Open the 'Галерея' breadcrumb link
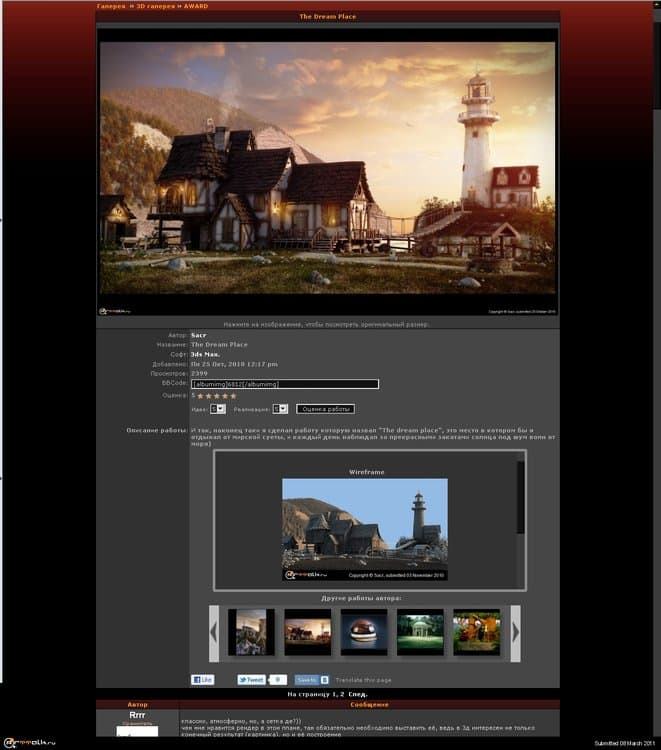 point(112,6)
